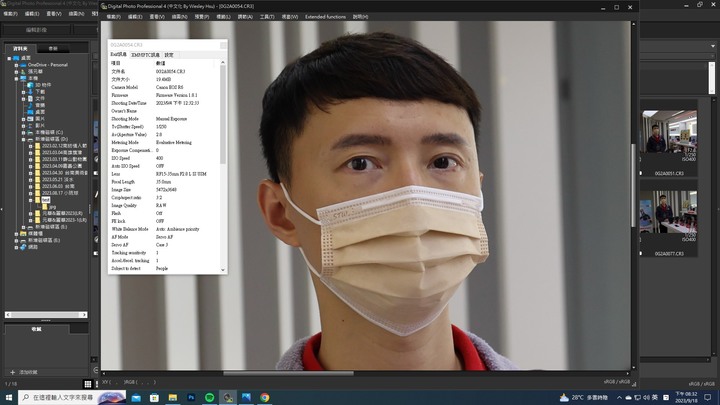
Task: Open the View(V) menu in viewer window
Action: (157, 17)
